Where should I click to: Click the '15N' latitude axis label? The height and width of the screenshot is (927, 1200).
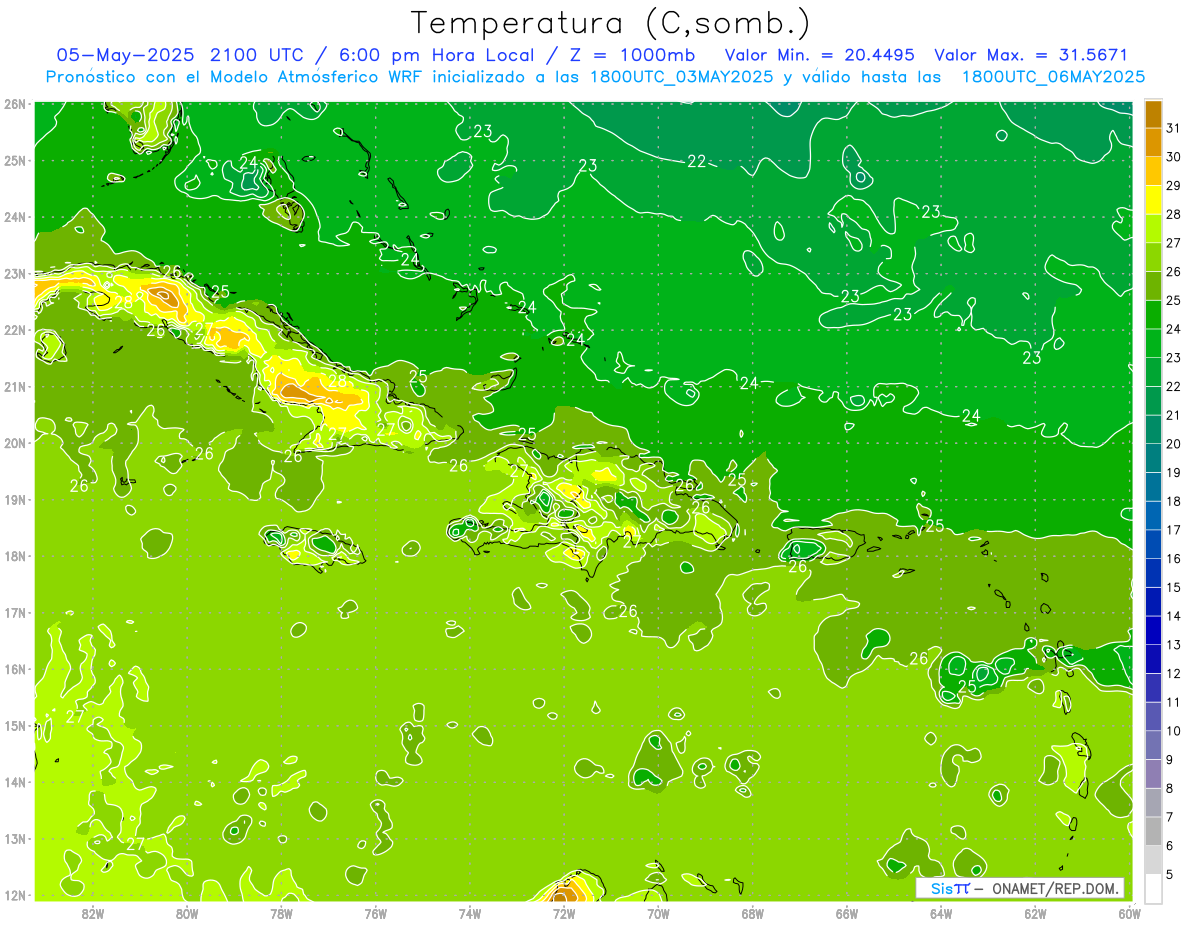(14, 726)
